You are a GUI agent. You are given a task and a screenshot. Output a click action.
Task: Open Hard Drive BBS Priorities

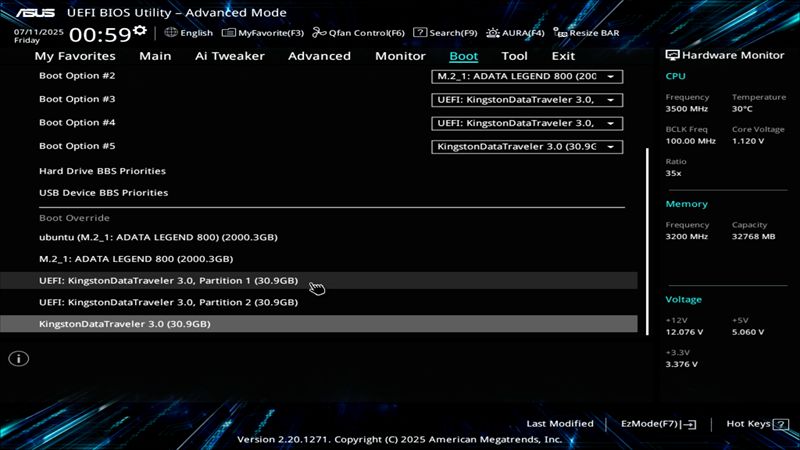click(x=102, y=171)
